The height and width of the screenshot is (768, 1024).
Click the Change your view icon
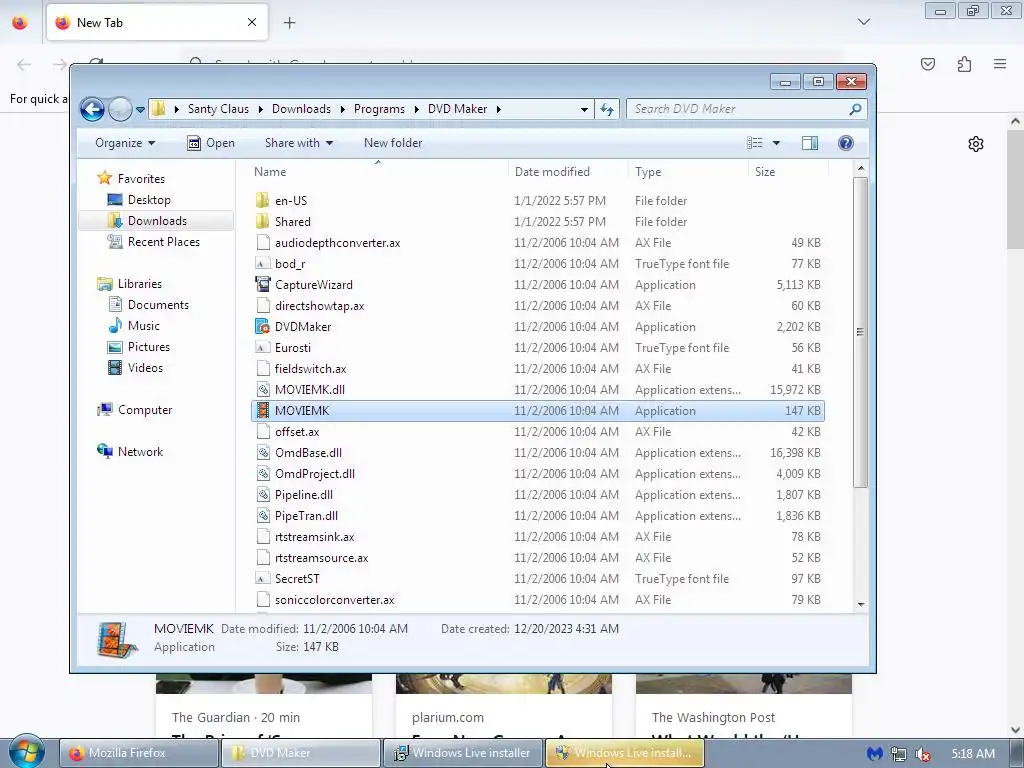[x=754, y=143]
